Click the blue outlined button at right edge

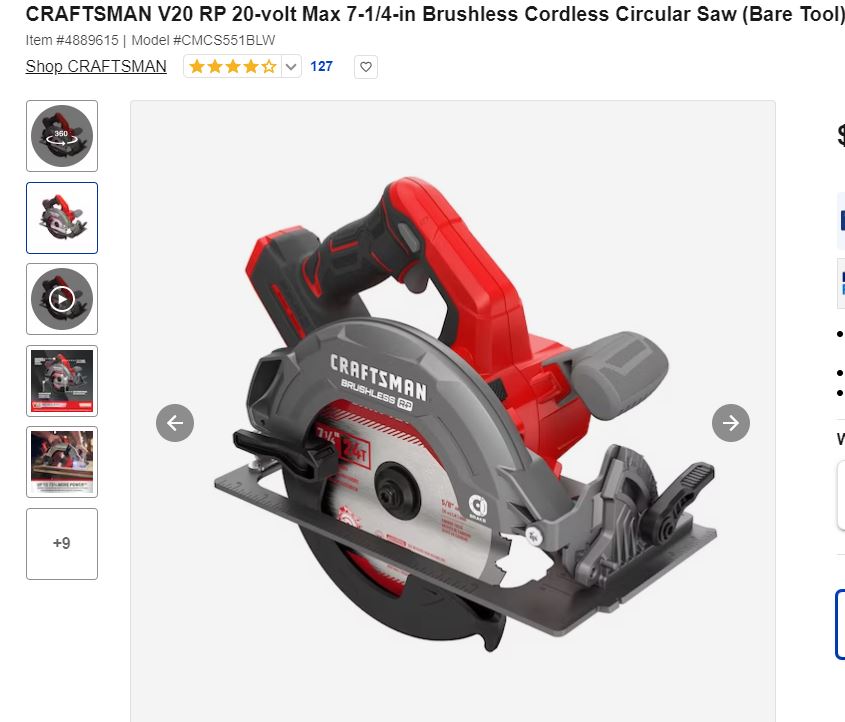coord(840,624)
